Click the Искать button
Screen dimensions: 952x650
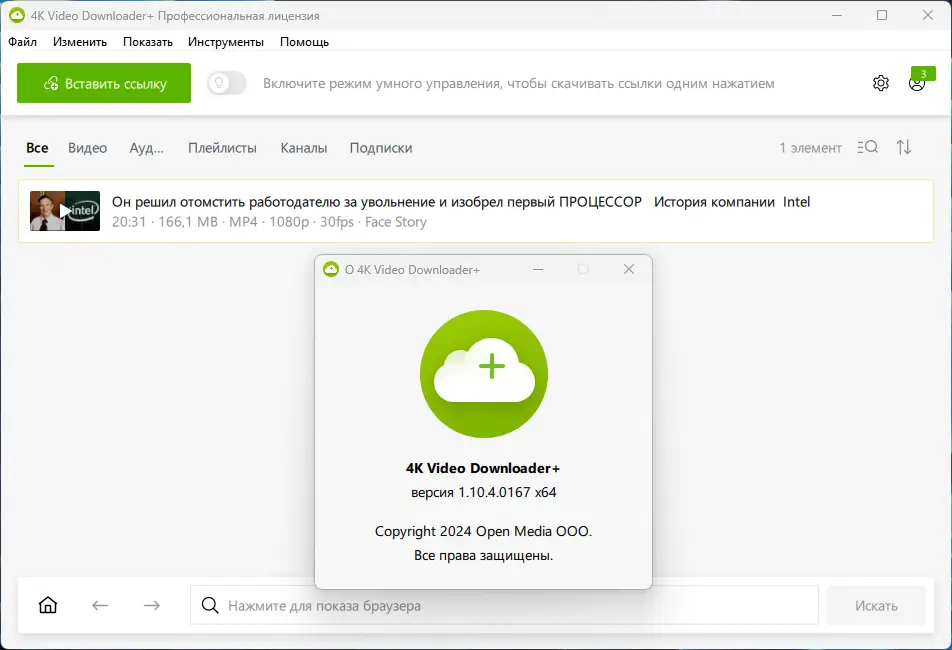click(x=876, y=605)
